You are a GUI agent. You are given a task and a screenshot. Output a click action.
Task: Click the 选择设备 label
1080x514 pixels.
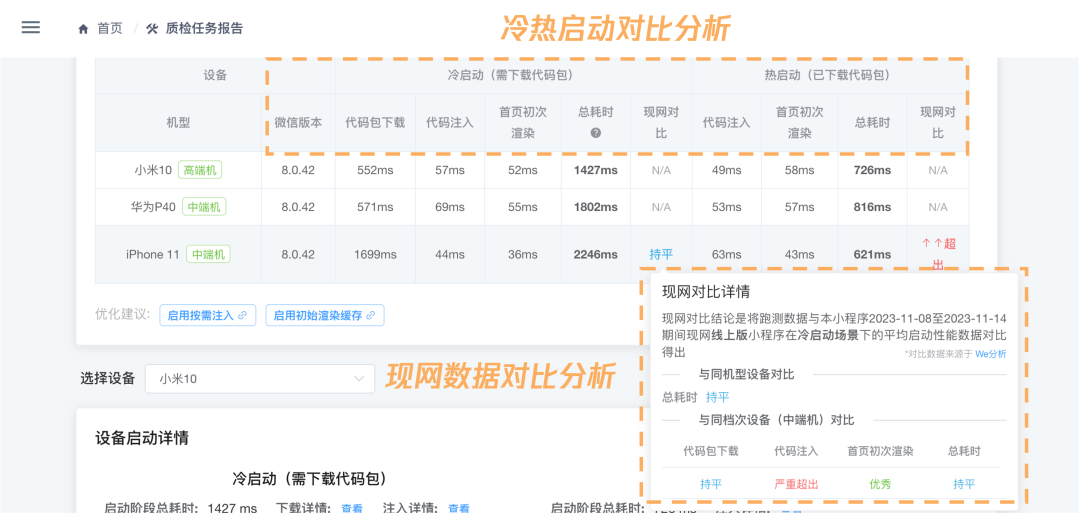(x=107, y=378)
